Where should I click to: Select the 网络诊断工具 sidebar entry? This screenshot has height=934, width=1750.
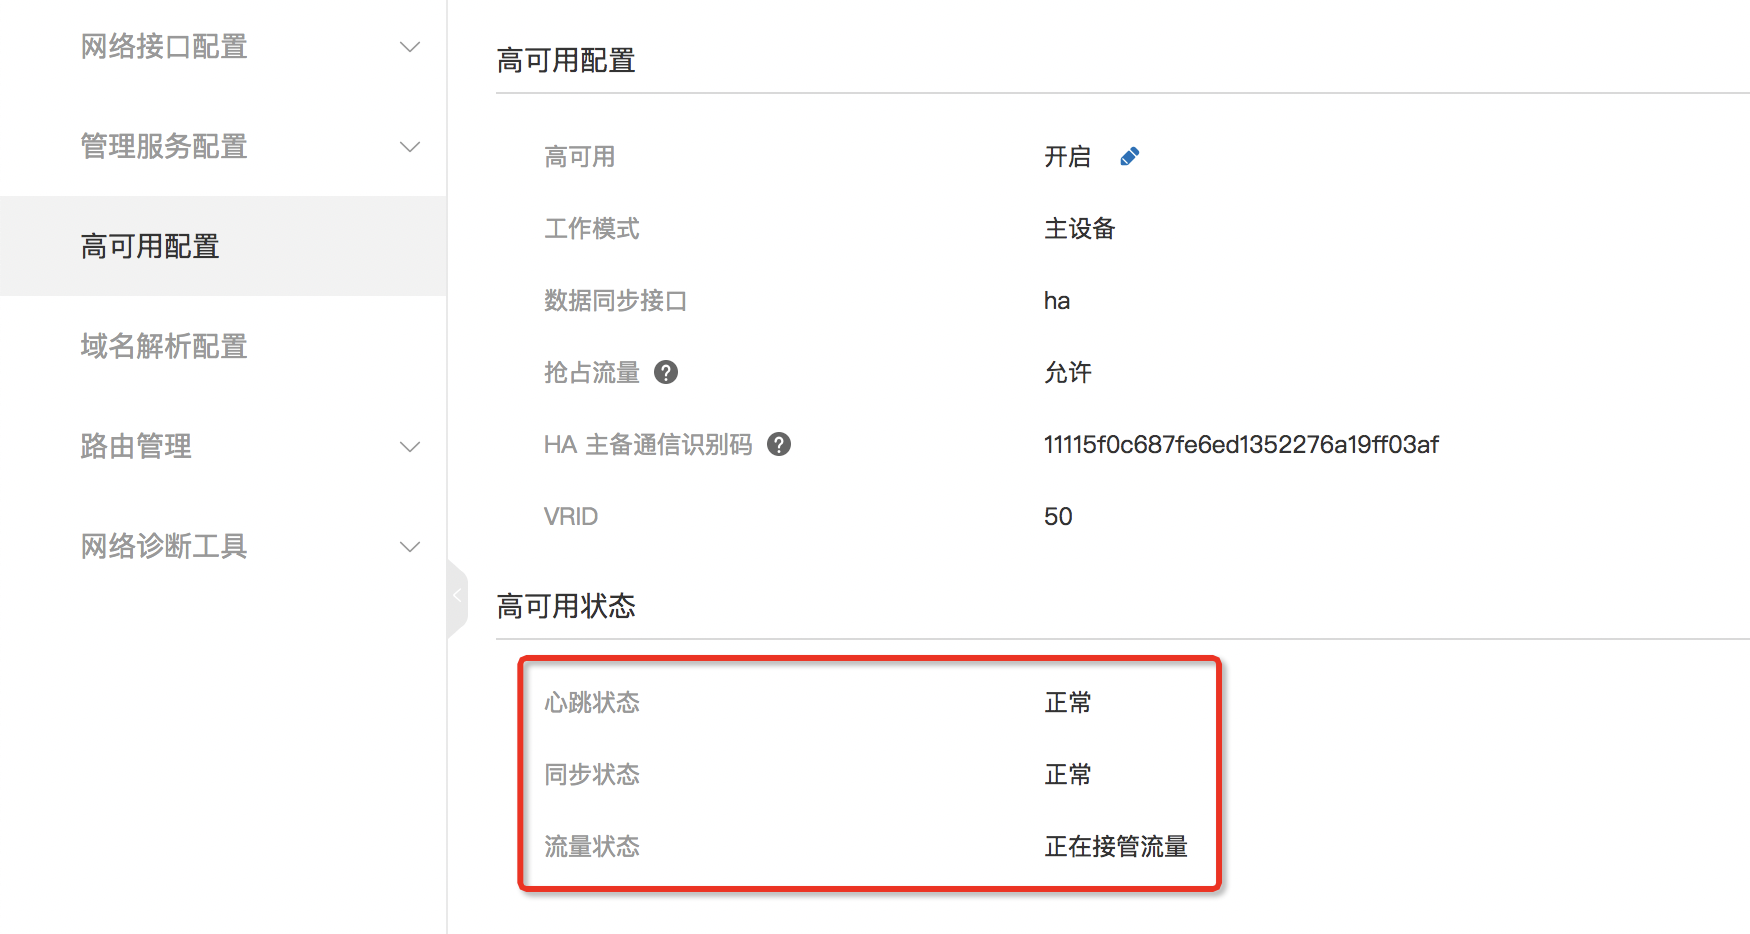pos(164,546)
